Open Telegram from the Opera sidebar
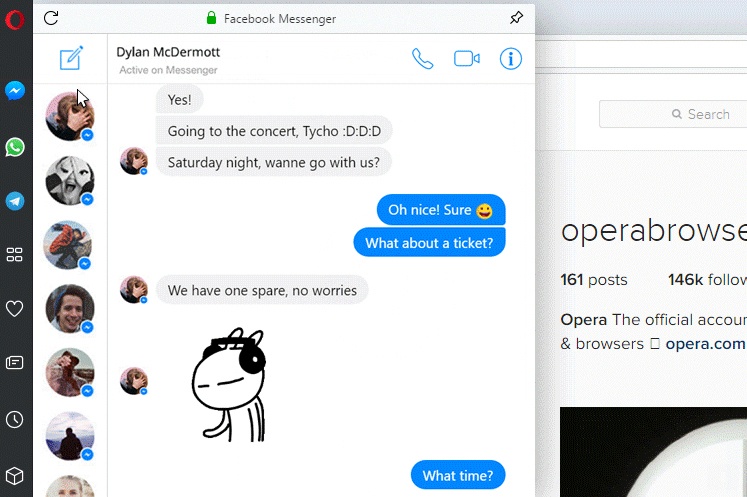Image resolution: width=747 pixels, height=497 pixels. point(15,201)
